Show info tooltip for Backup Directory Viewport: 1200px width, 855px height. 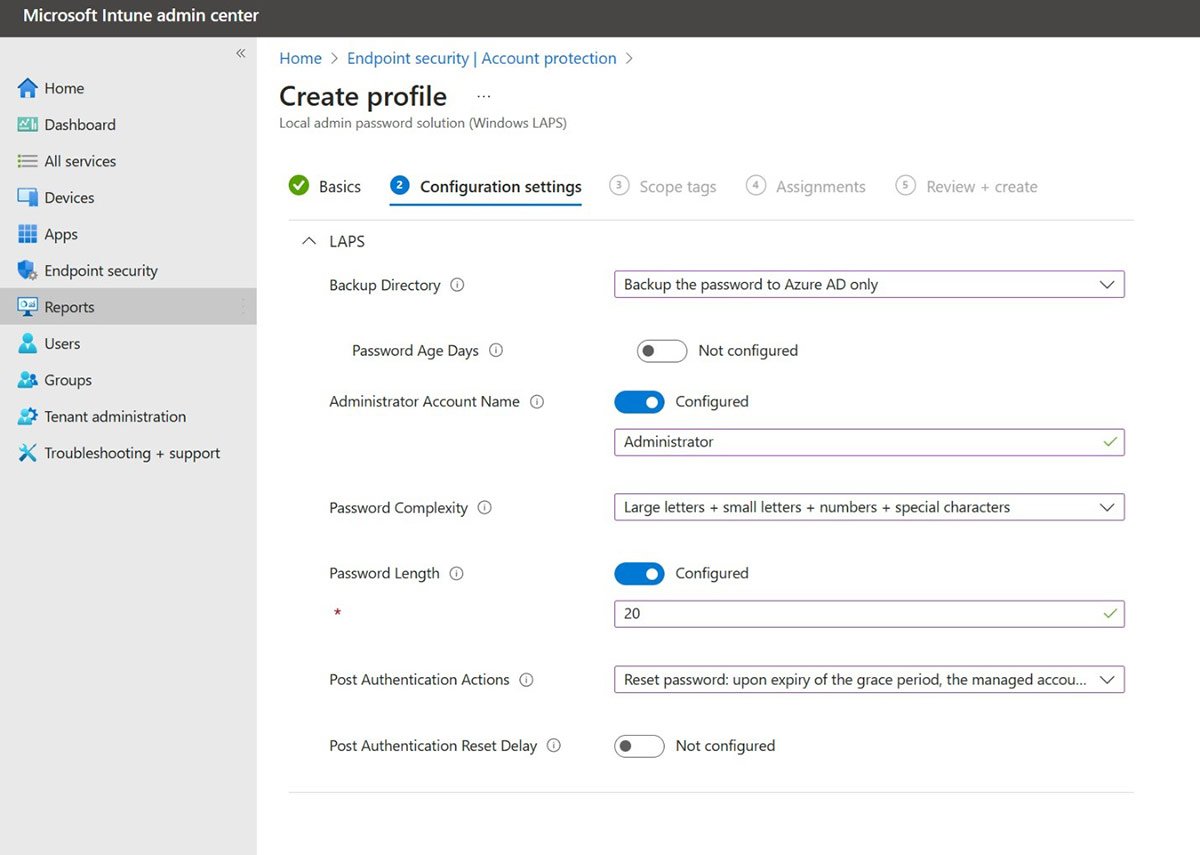tap(457, 285)
